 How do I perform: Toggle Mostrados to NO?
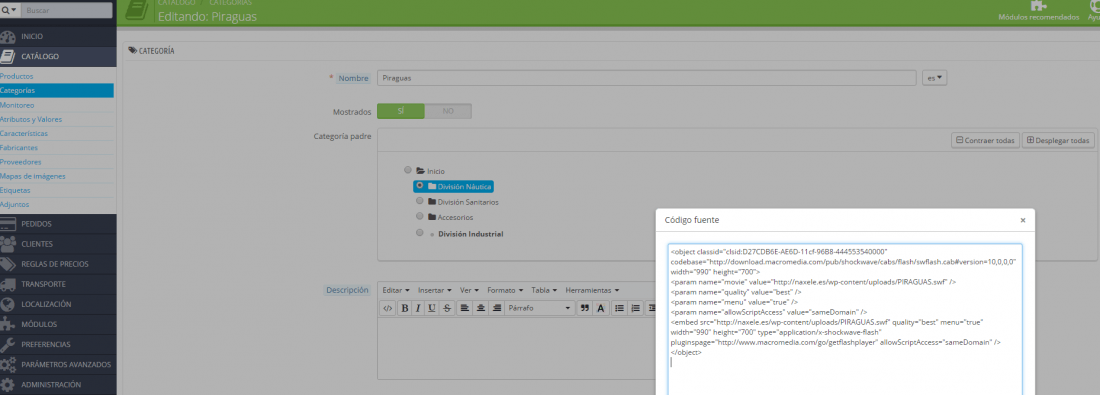pos(448,112)
